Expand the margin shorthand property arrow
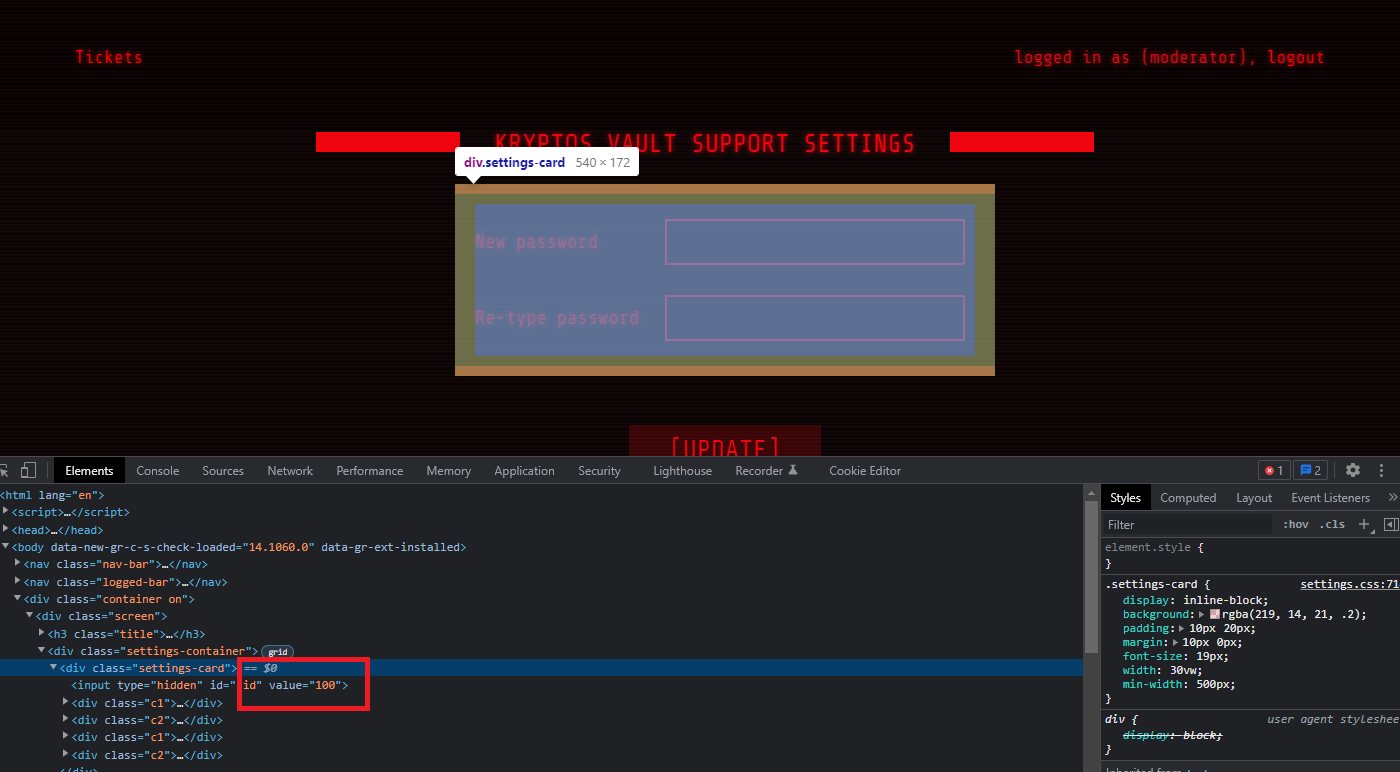Screen dimensions: 1400x772 (1175, 642)
